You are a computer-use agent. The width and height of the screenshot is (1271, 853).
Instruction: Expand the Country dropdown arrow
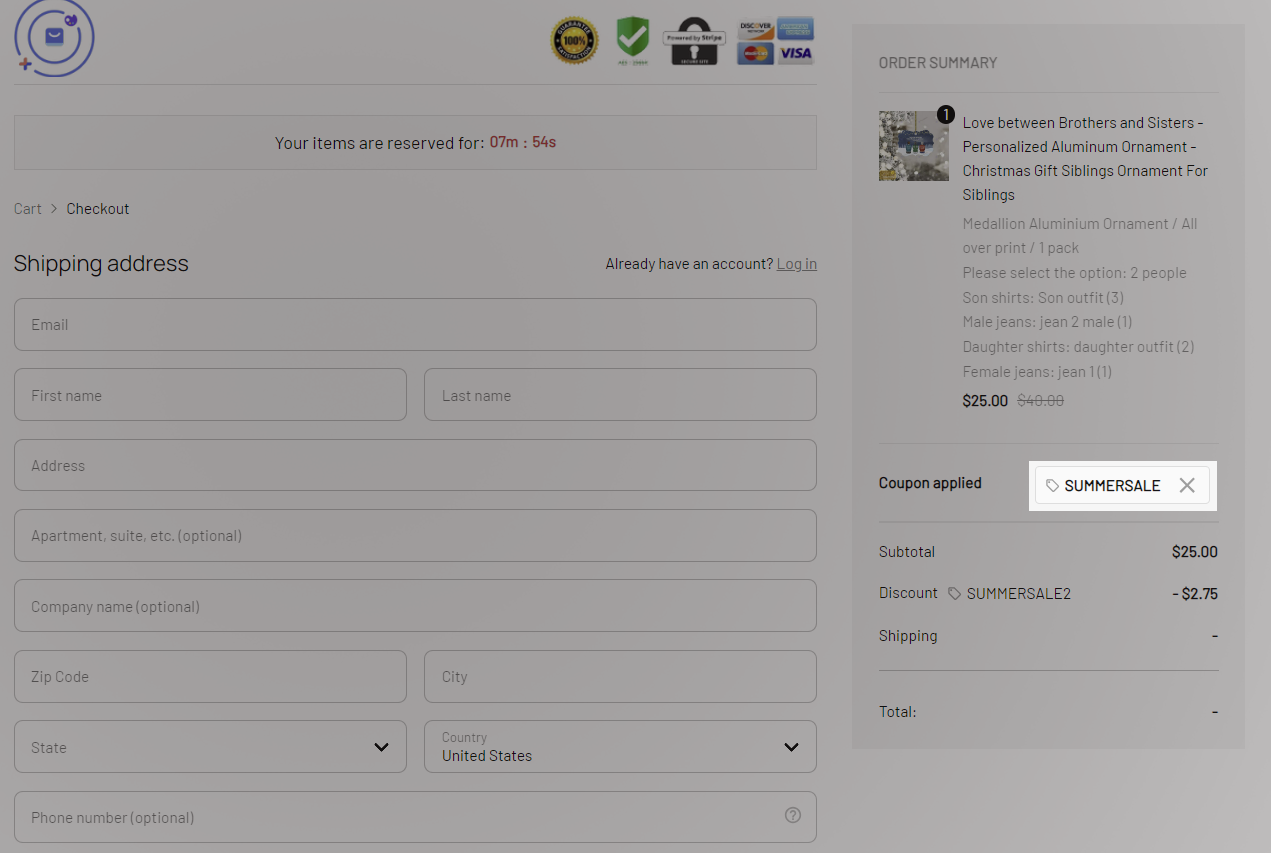point(791,747)
